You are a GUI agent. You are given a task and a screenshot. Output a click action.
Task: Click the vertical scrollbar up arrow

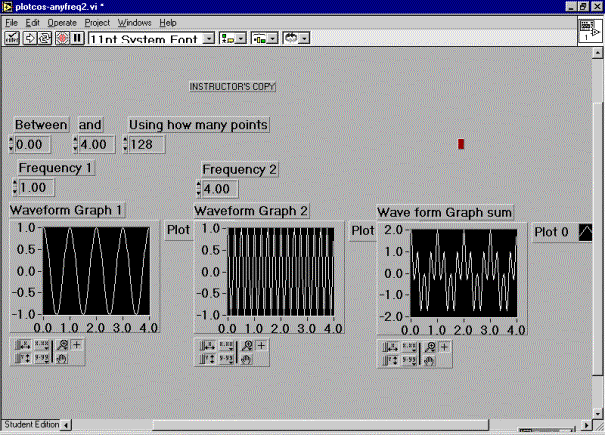tap(598, 52)
